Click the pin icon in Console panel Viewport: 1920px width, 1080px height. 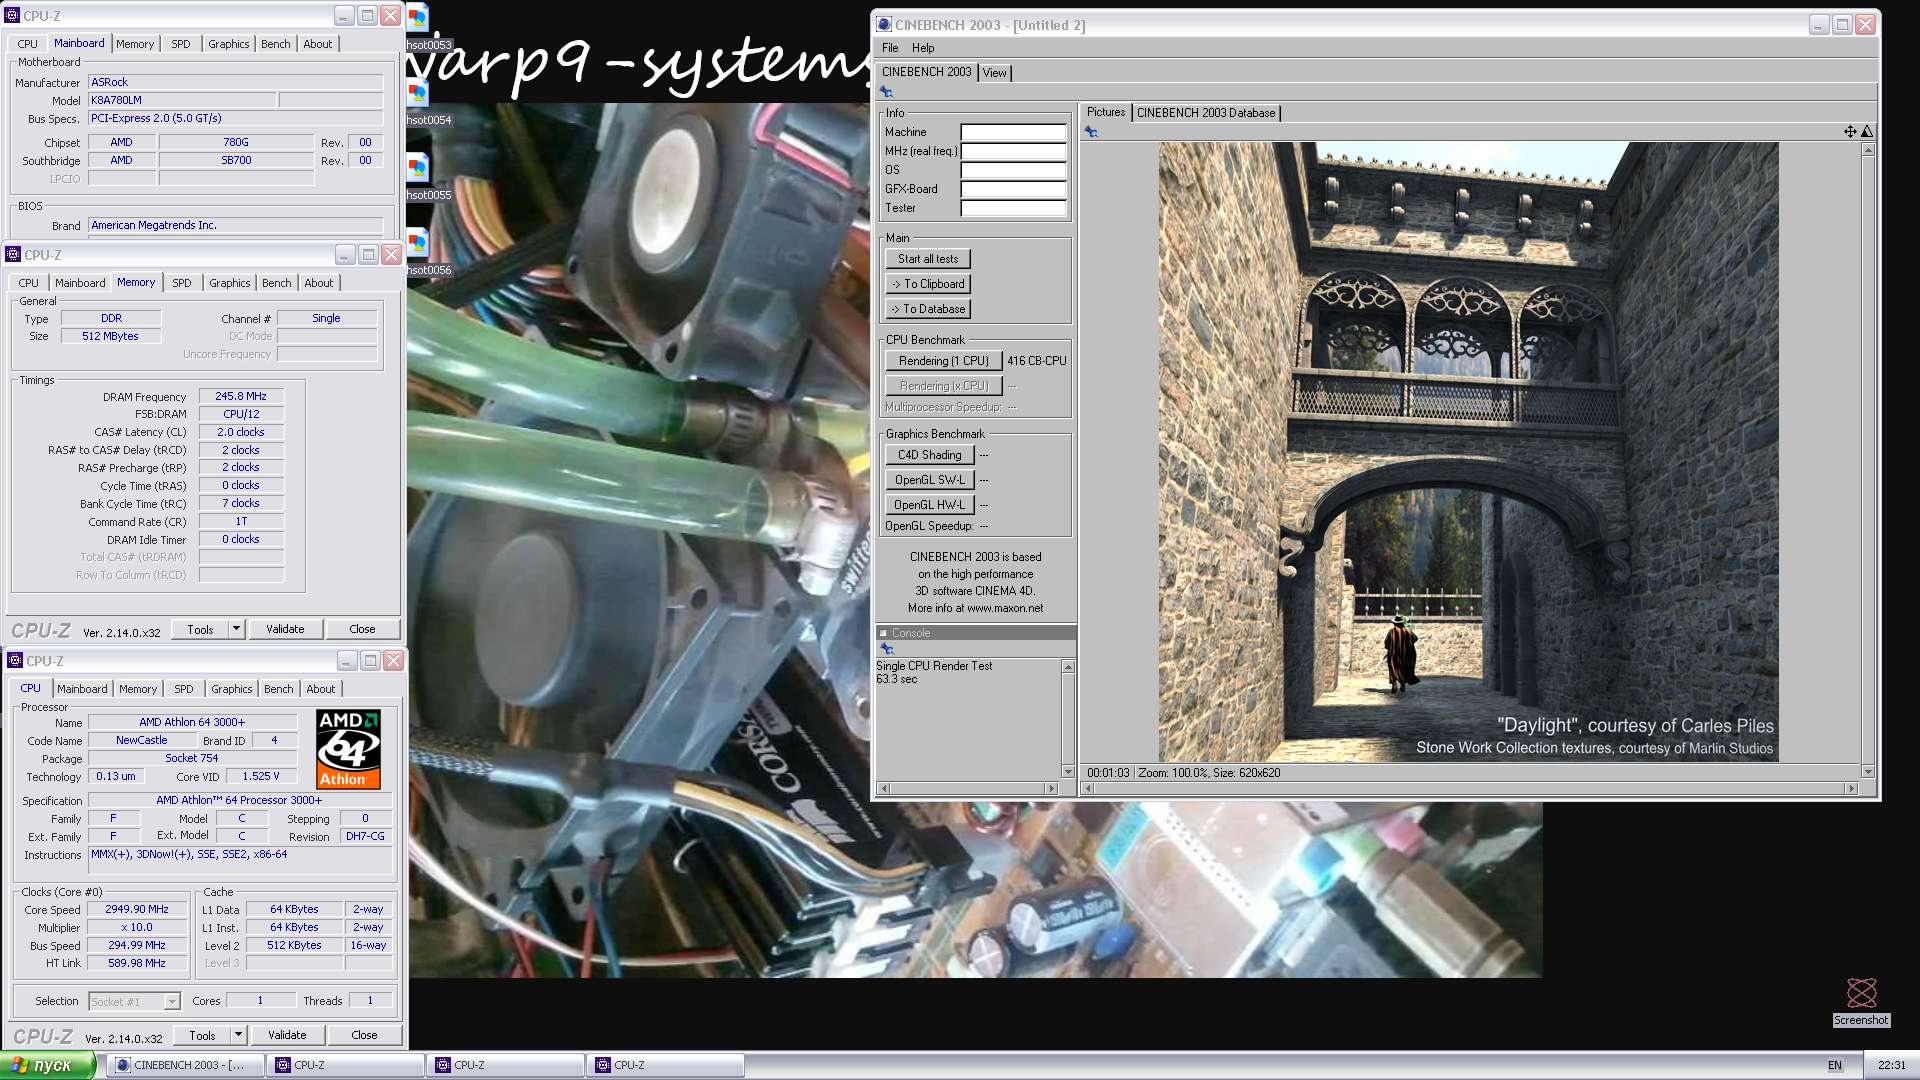[886, 649]
